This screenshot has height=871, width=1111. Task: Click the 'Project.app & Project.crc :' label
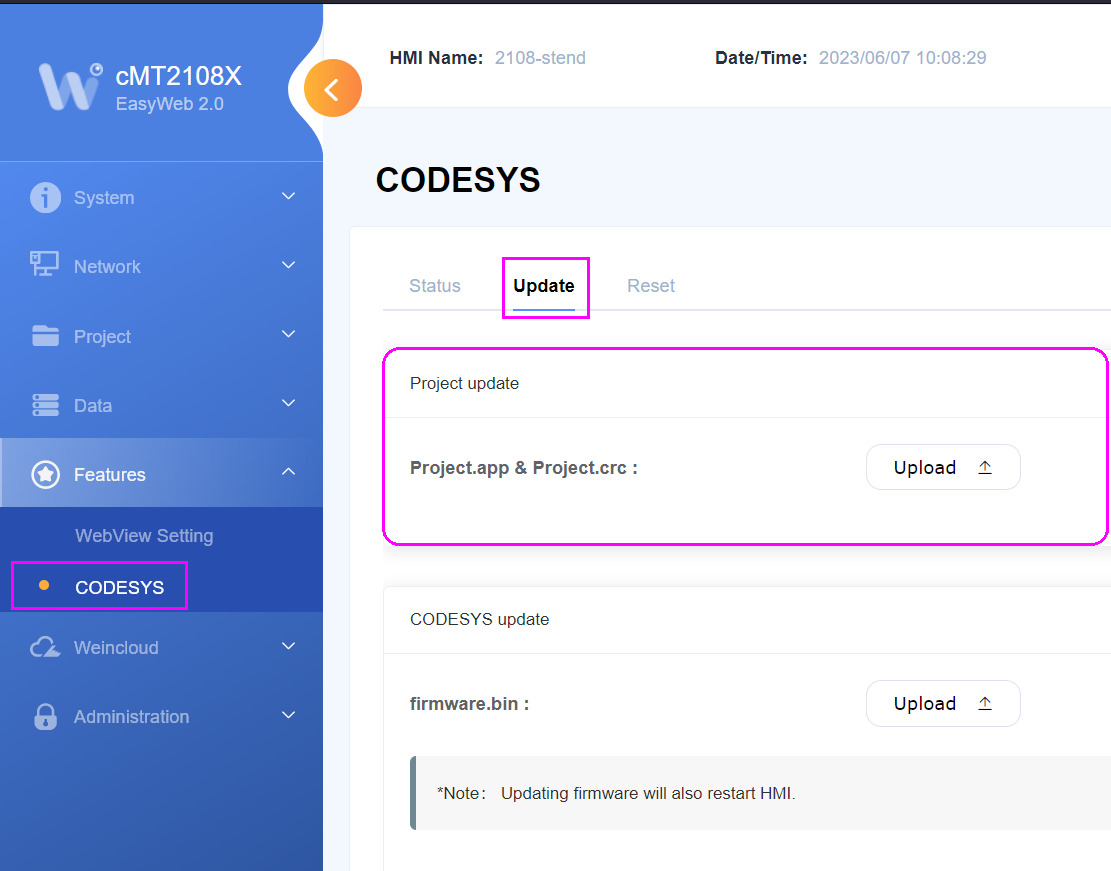(x=524, y=468)
